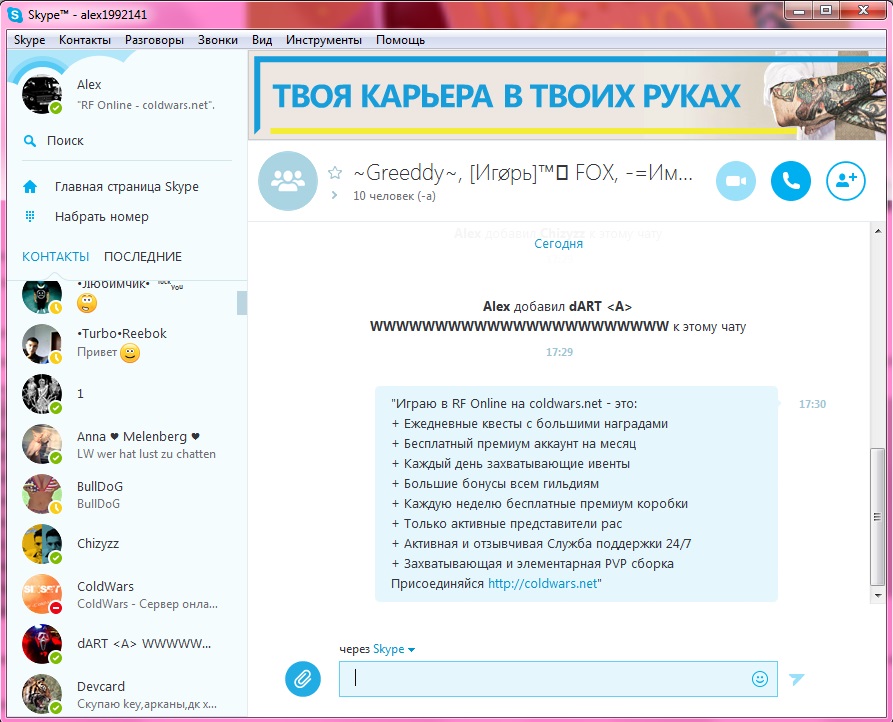This screenshot has width=893, height=722.
Task: Open the Контакты menu
Action: 85,40
